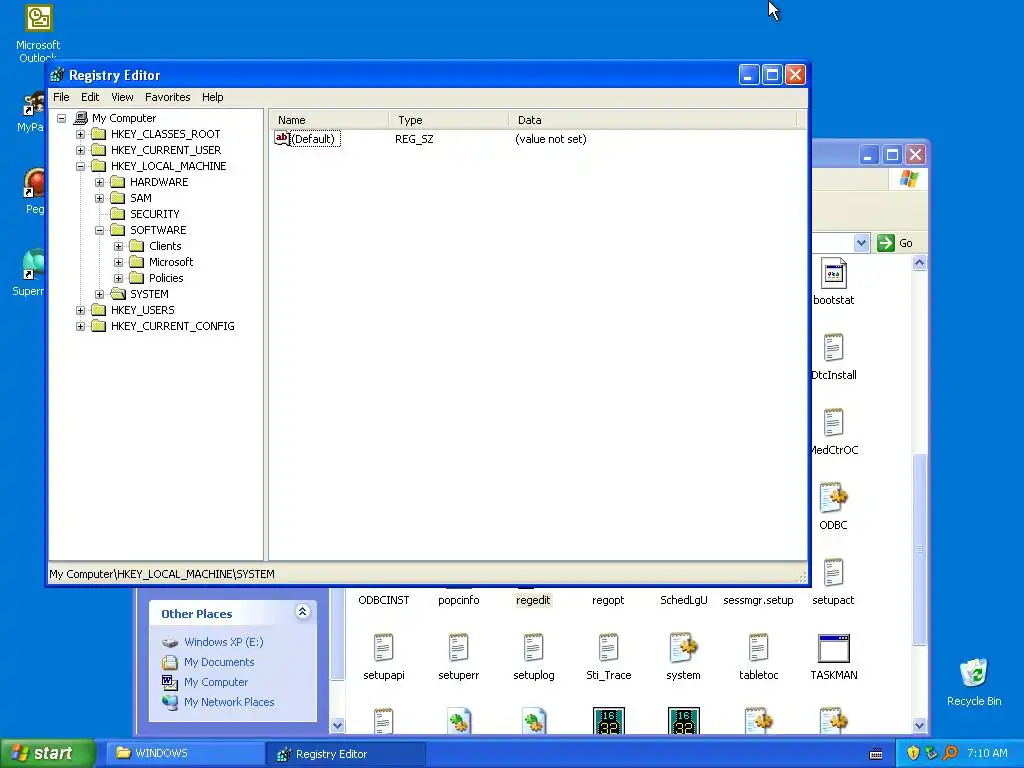Open the address bar dropdown in WINDOWS window
The width and height of the screenshot is (1024, 768).
(x=861, y=243)
